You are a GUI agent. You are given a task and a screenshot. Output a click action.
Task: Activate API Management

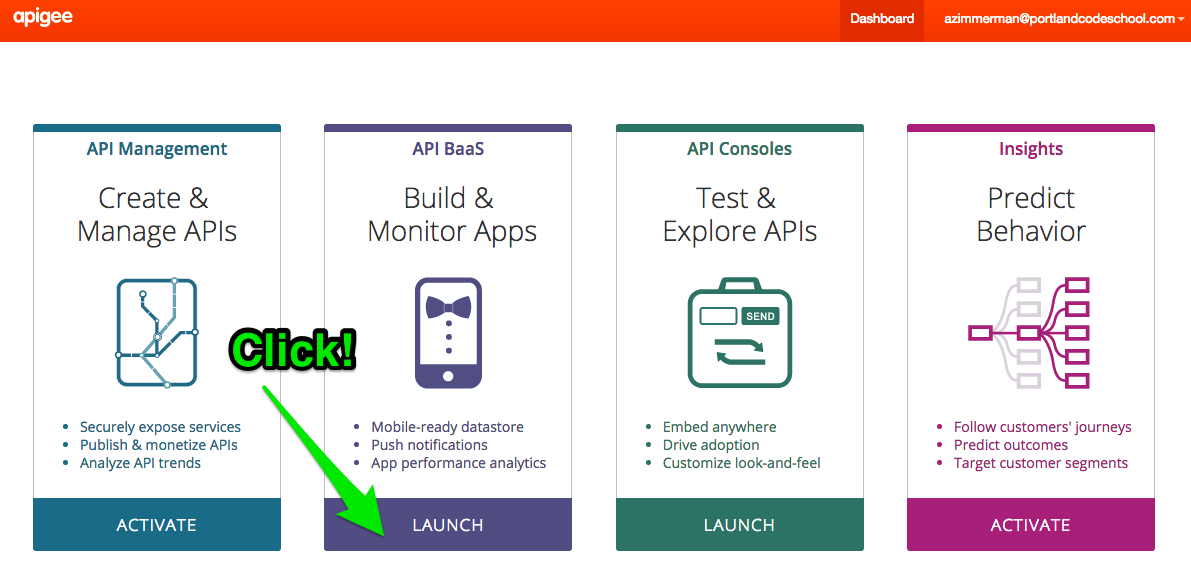156,525
